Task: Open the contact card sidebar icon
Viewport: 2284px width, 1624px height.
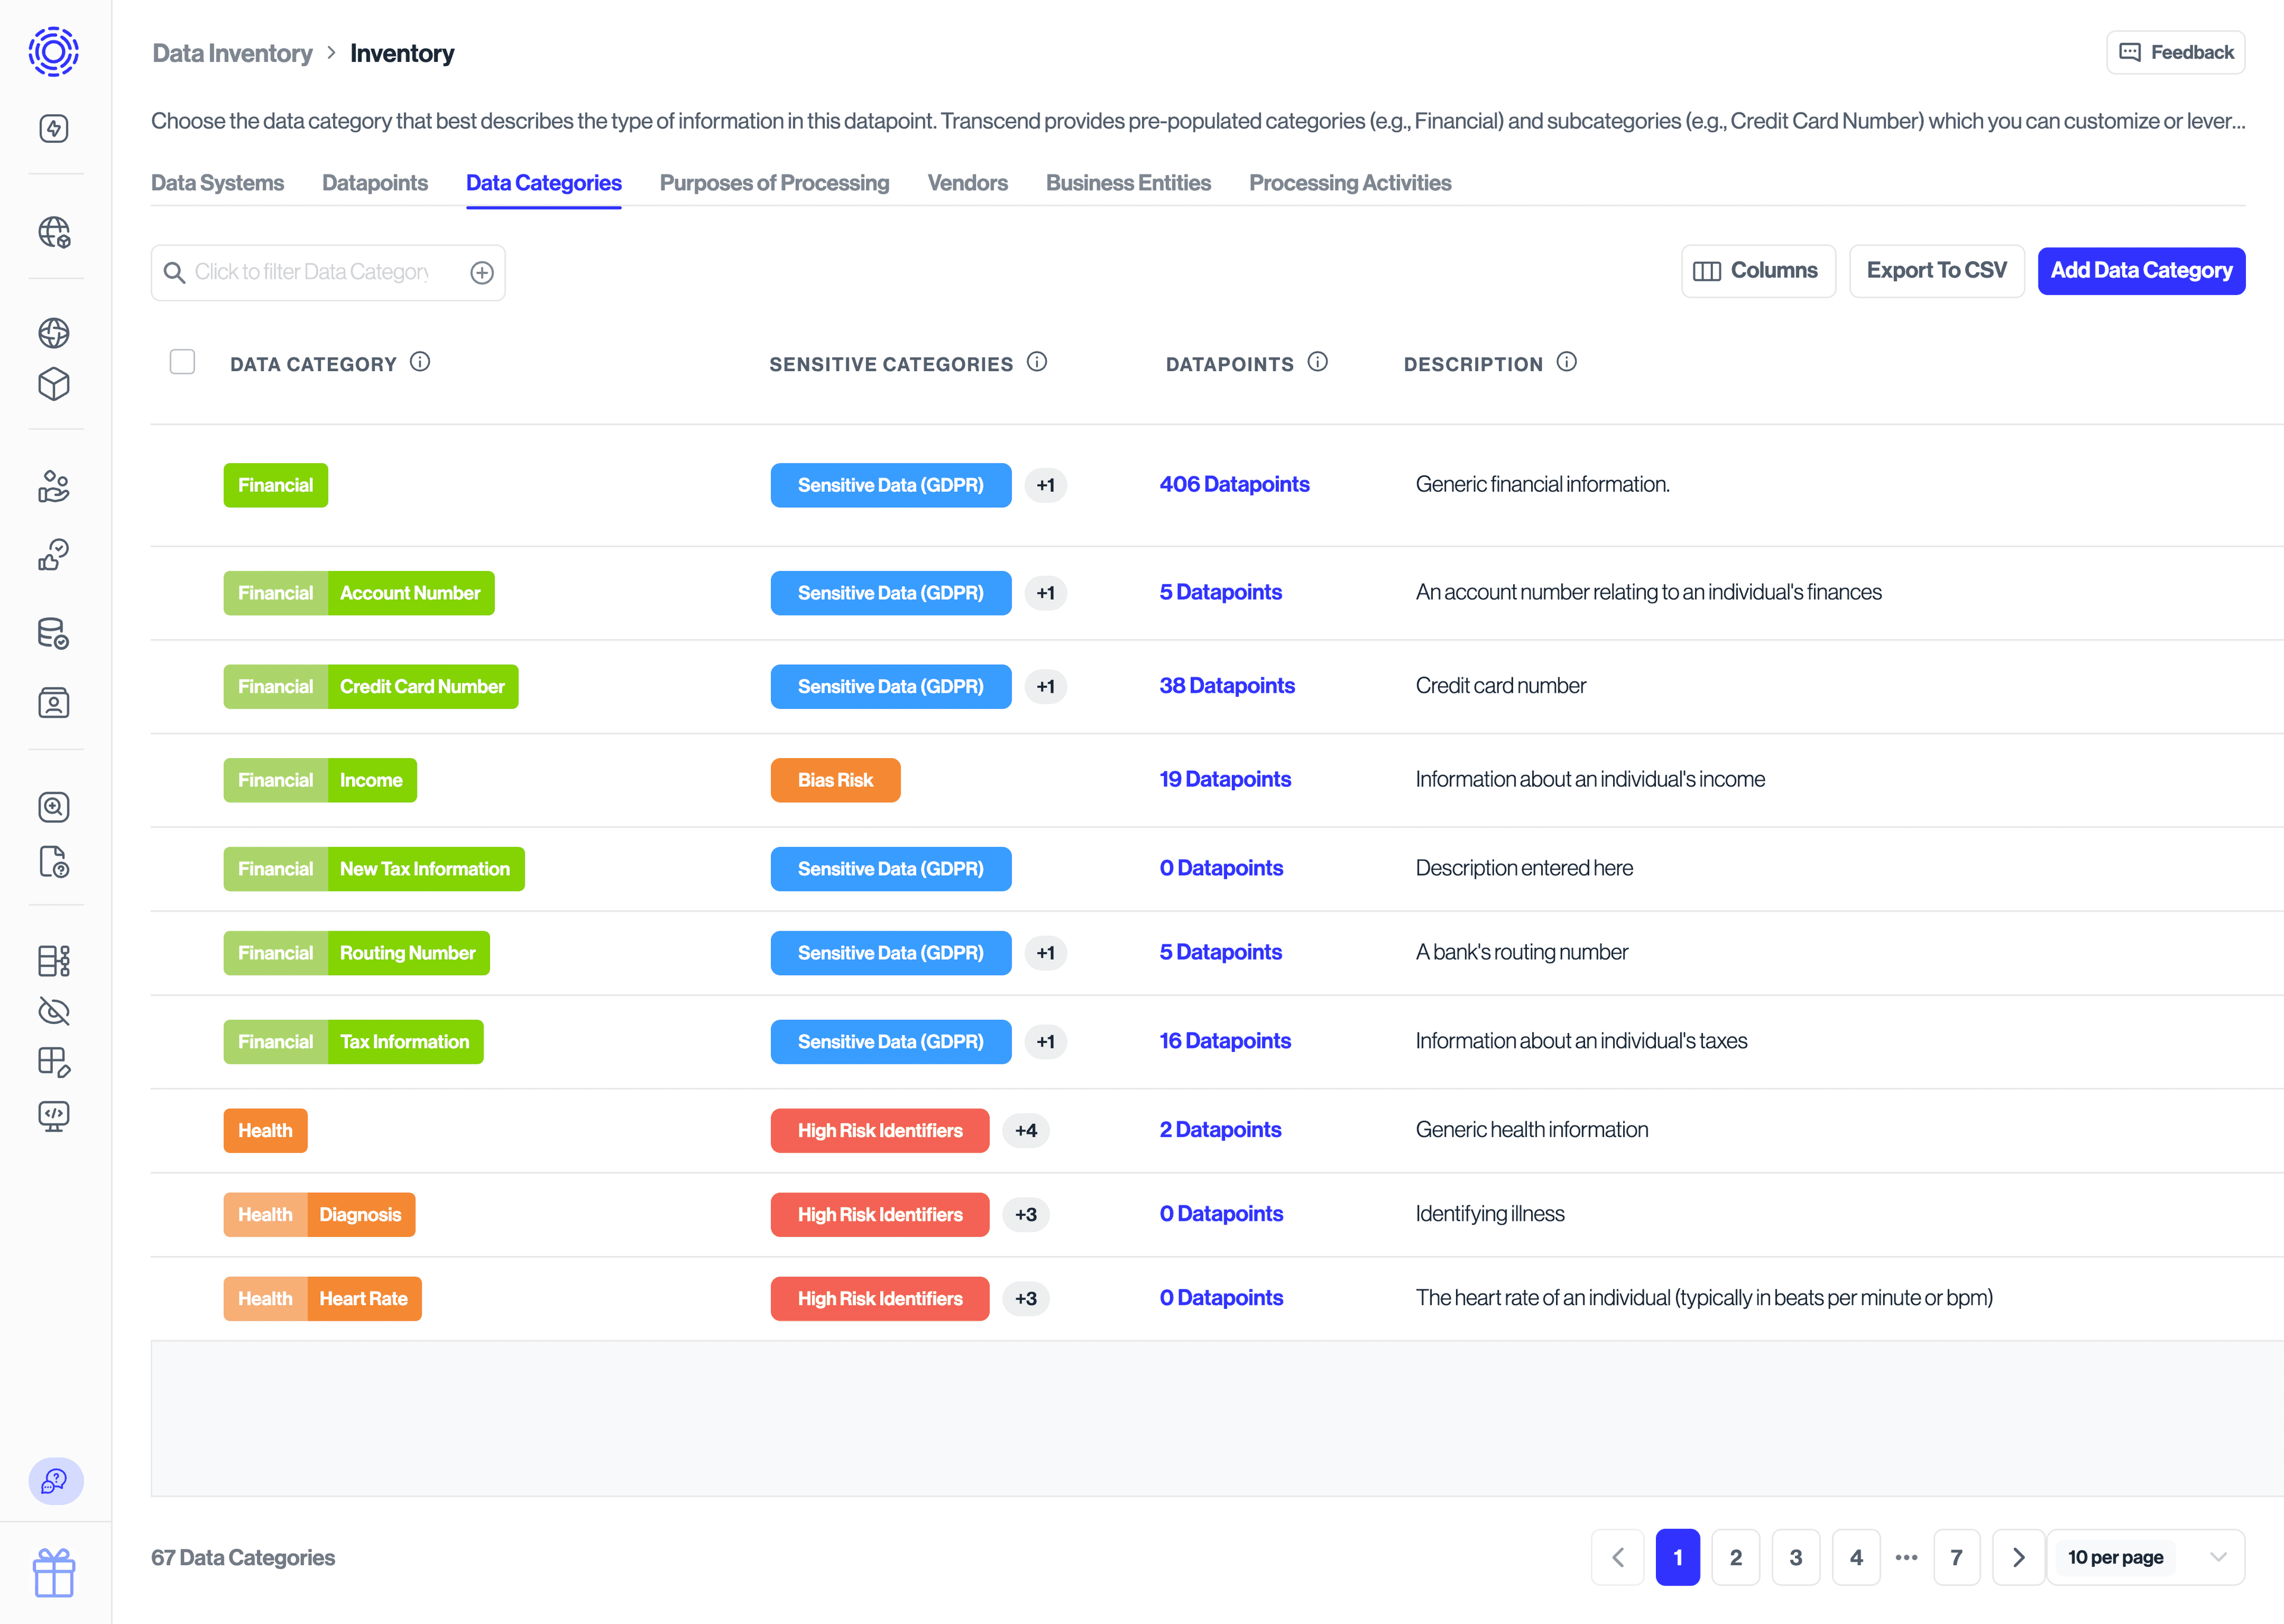Action: click(55, 703)
